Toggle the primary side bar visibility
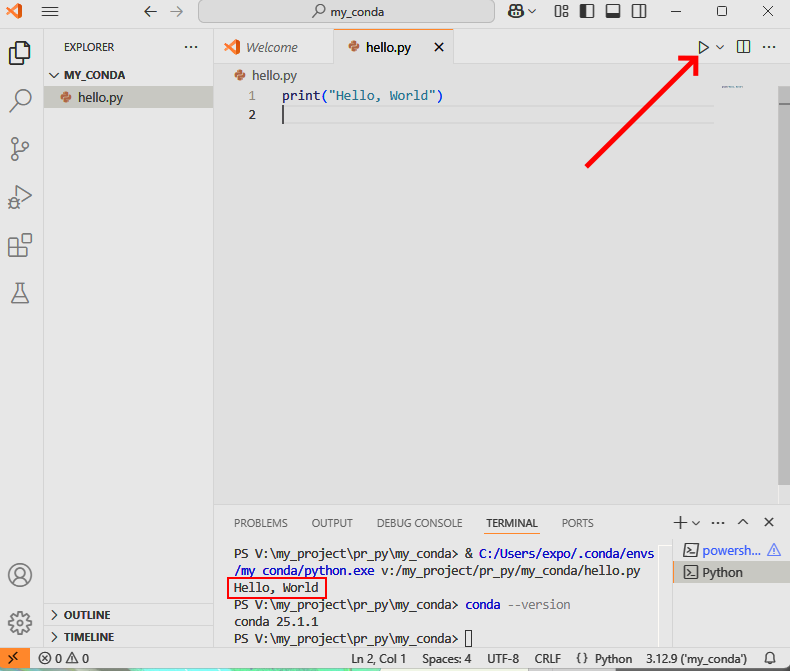This screenshot has width=790, height=671. pos(586,11)
